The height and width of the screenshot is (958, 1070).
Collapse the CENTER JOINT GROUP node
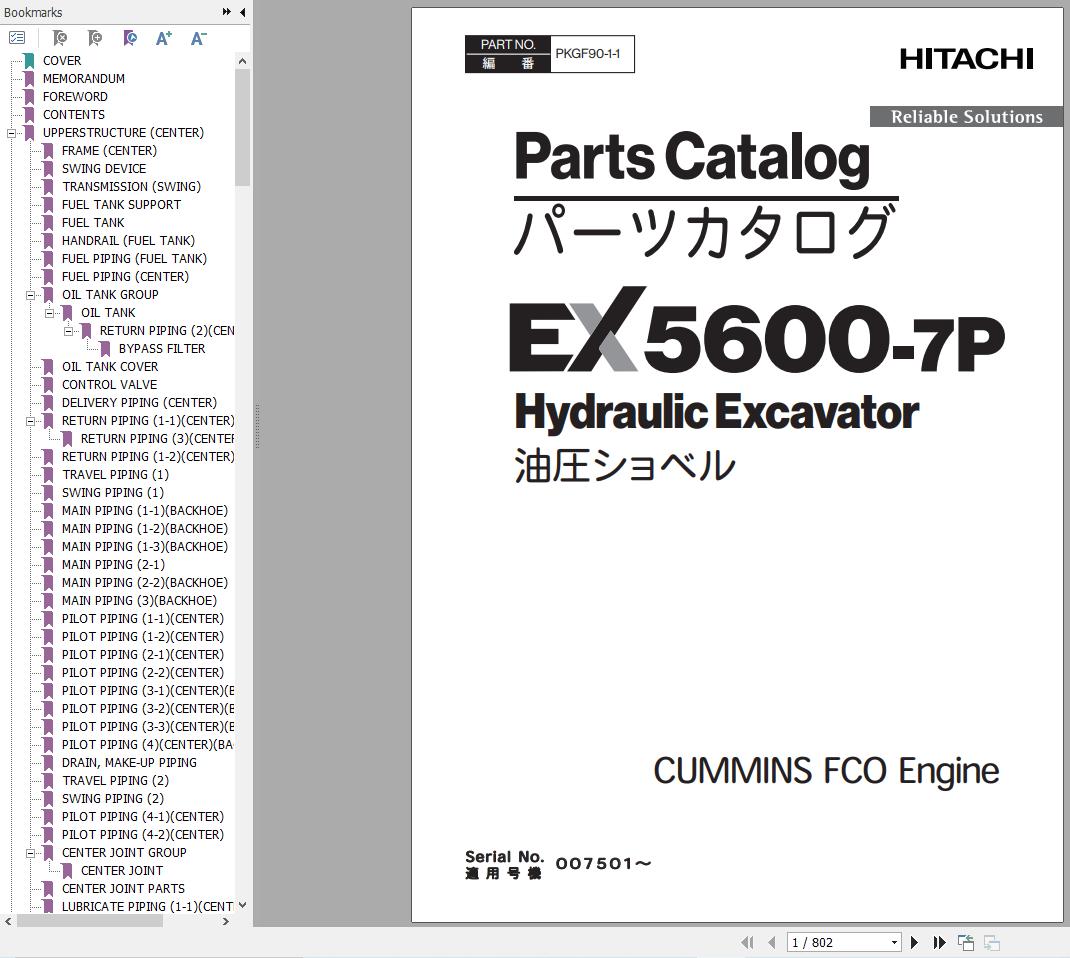(x=31, y=853)
